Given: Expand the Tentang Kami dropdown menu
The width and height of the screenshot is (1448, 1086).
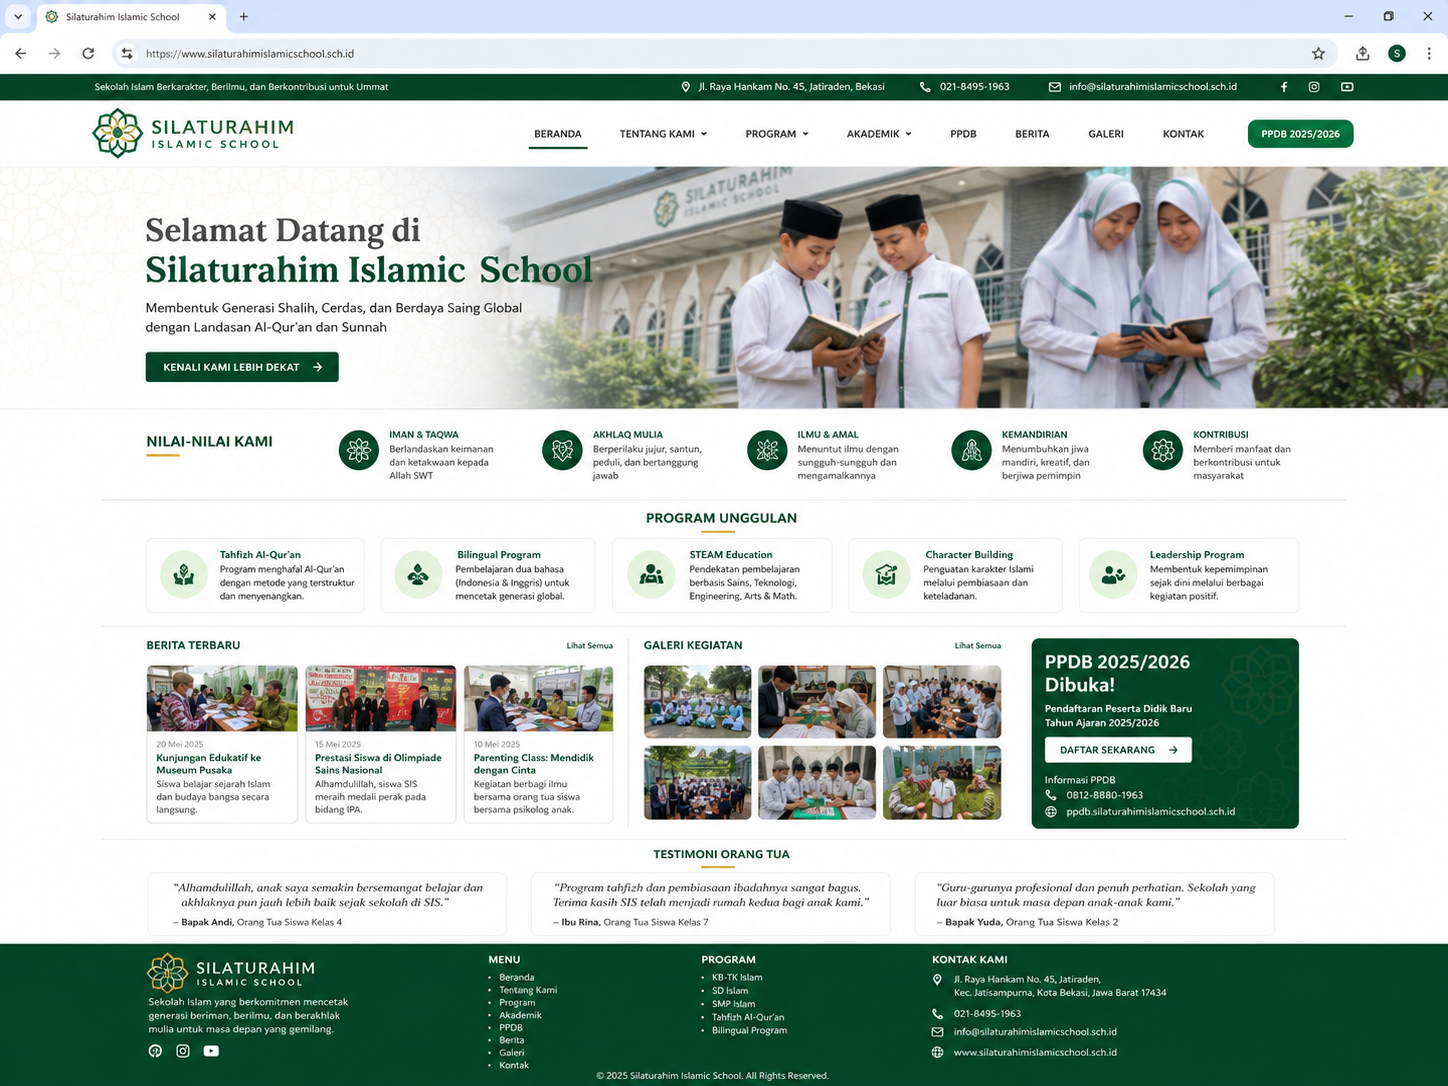Looking at the screenshot, I should [x=663, y=134].
